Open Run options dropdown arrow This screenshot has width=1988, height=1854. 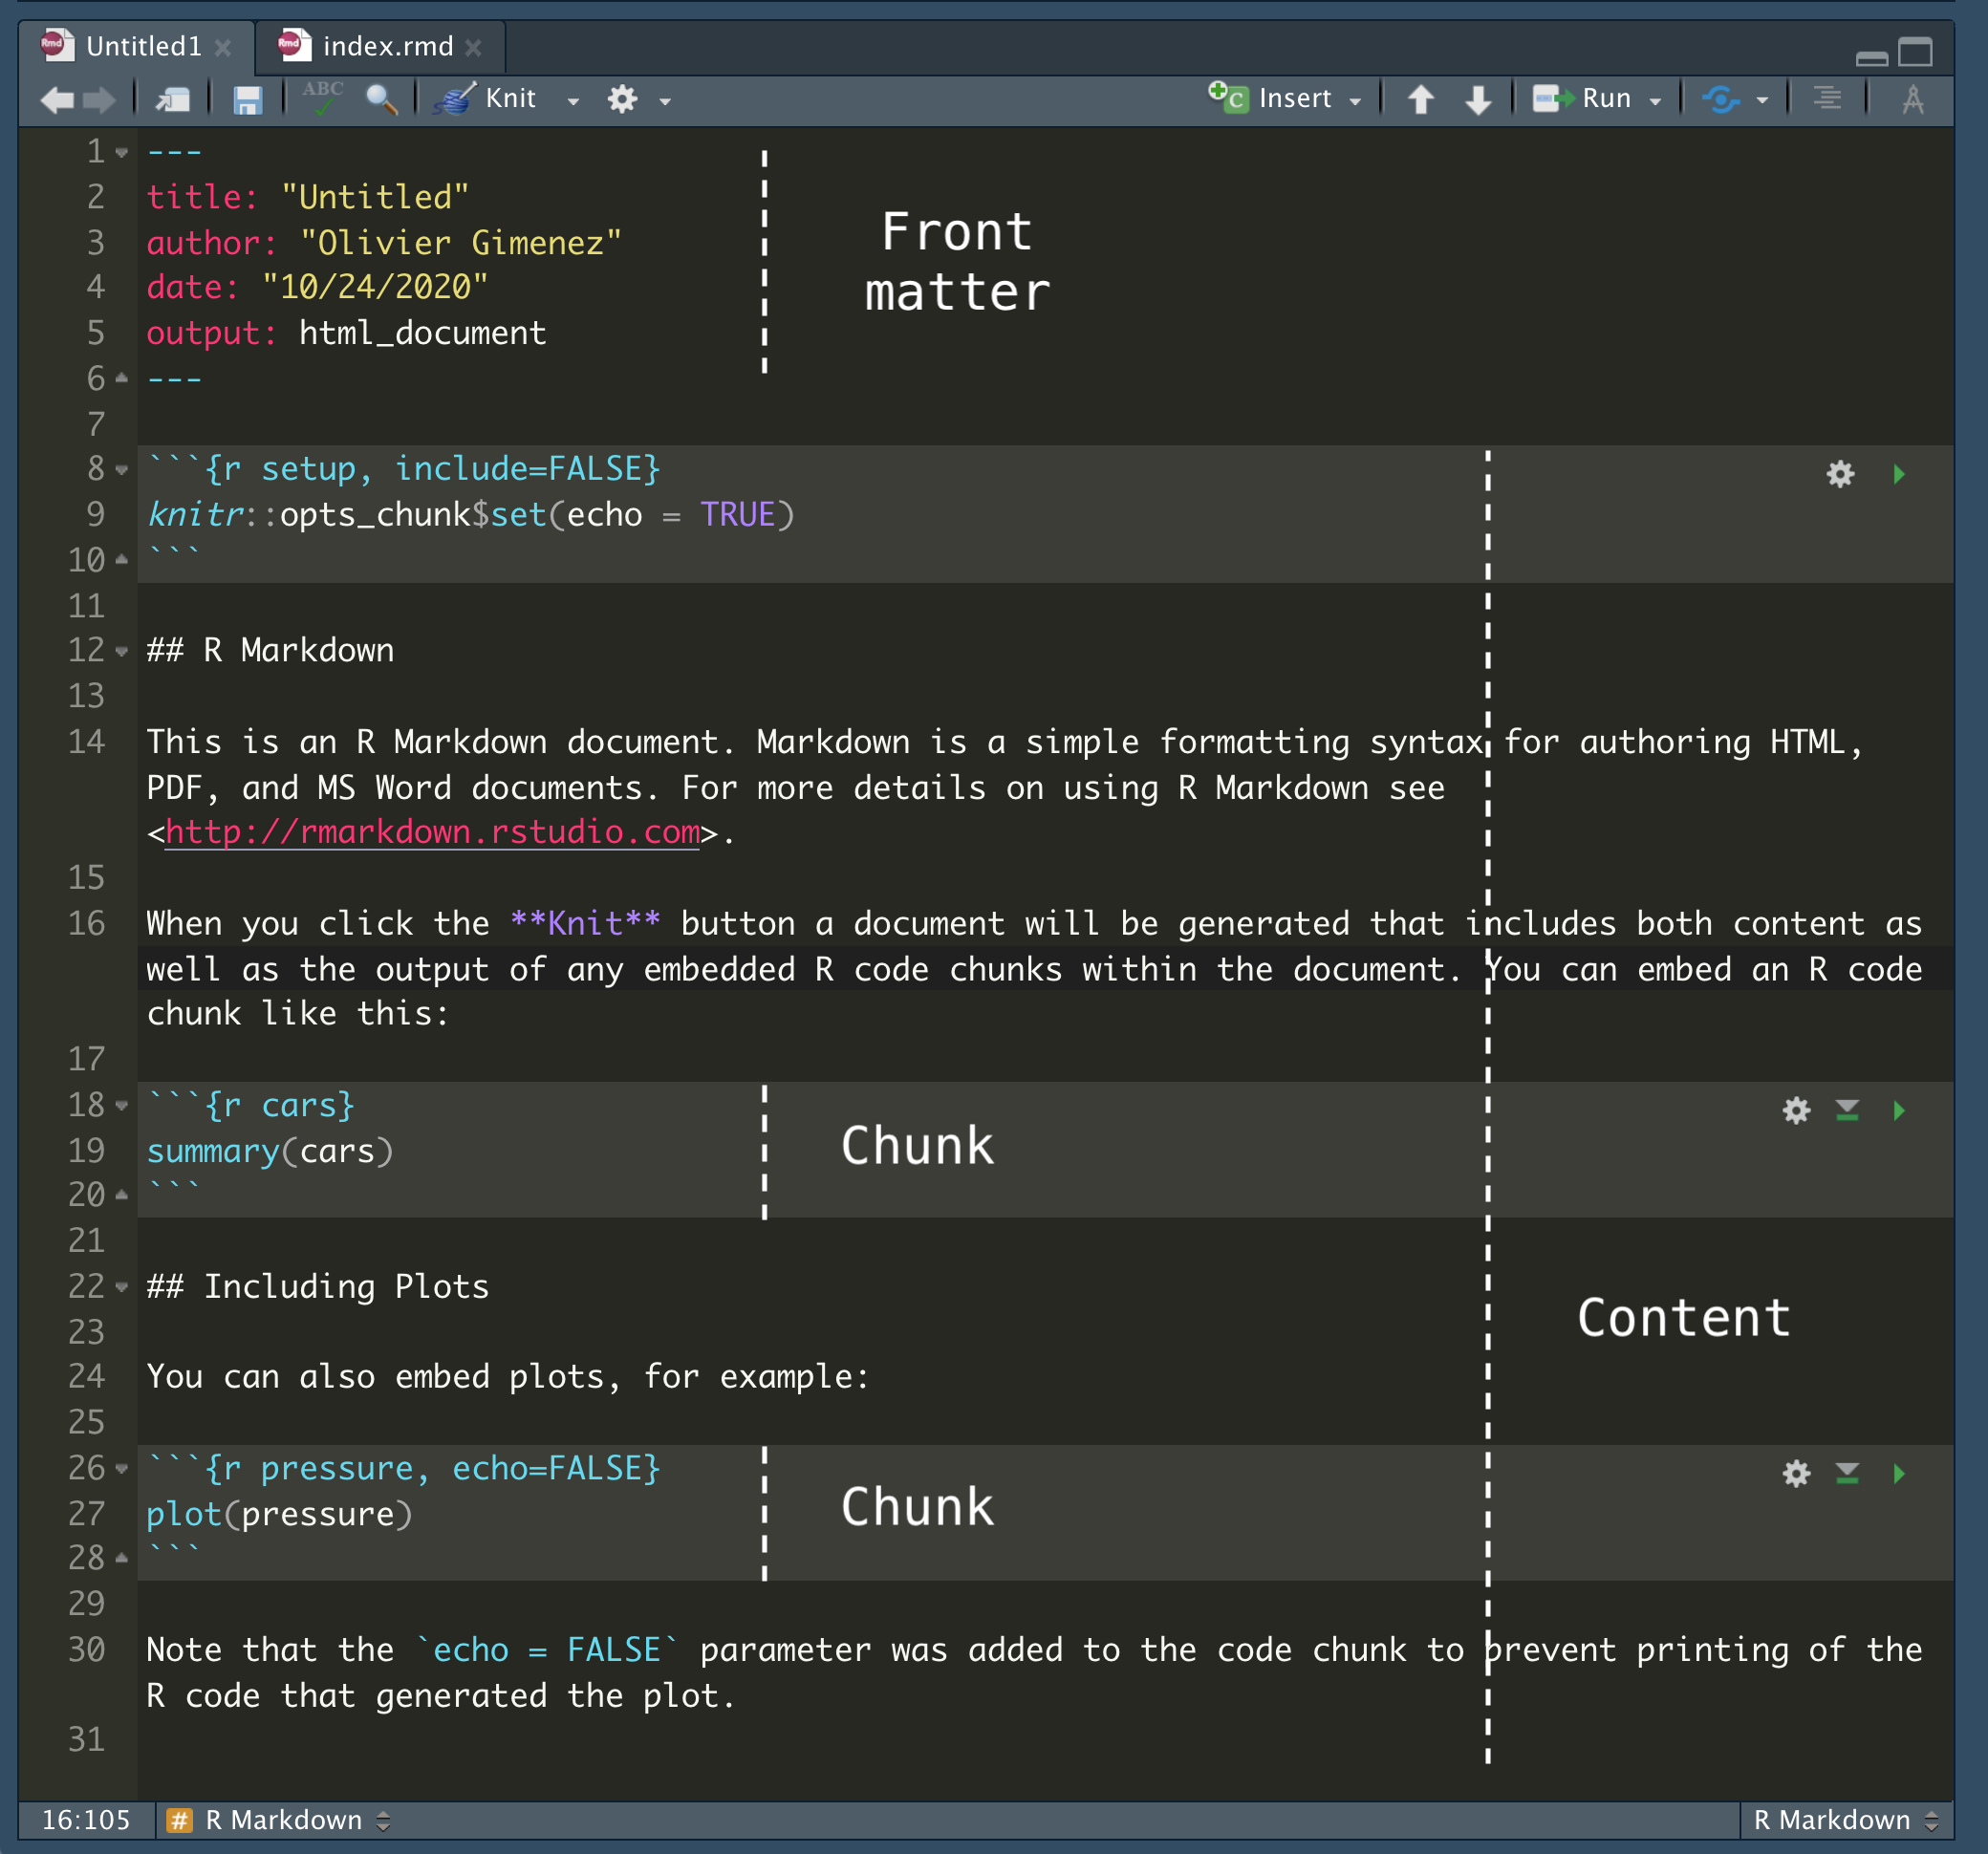point(1655,100)
